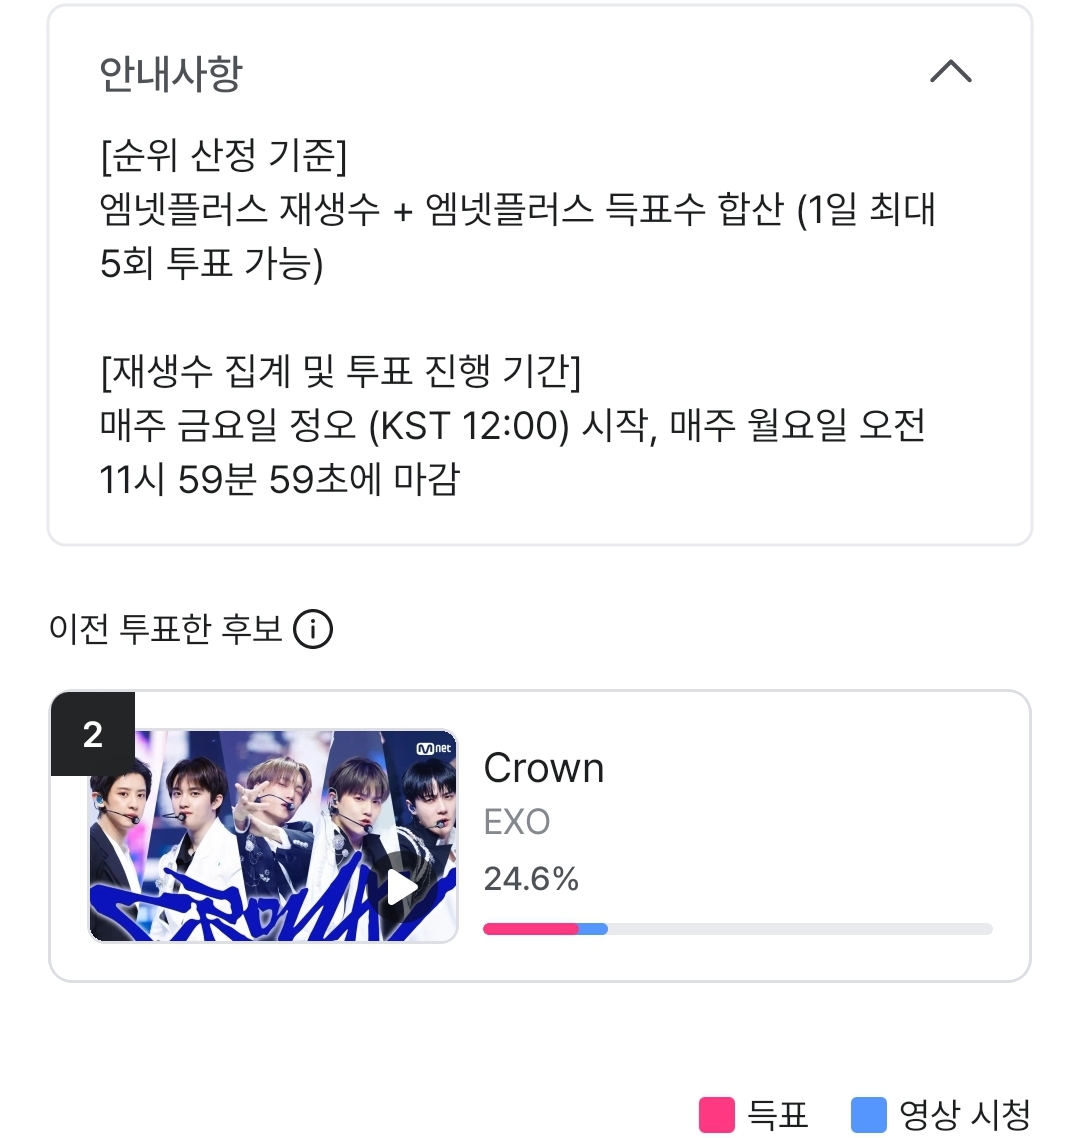The width and height of the screenshot is (1080, 1138).
Task: Click the 안내사항 header title
Action: tap(171, 74)
